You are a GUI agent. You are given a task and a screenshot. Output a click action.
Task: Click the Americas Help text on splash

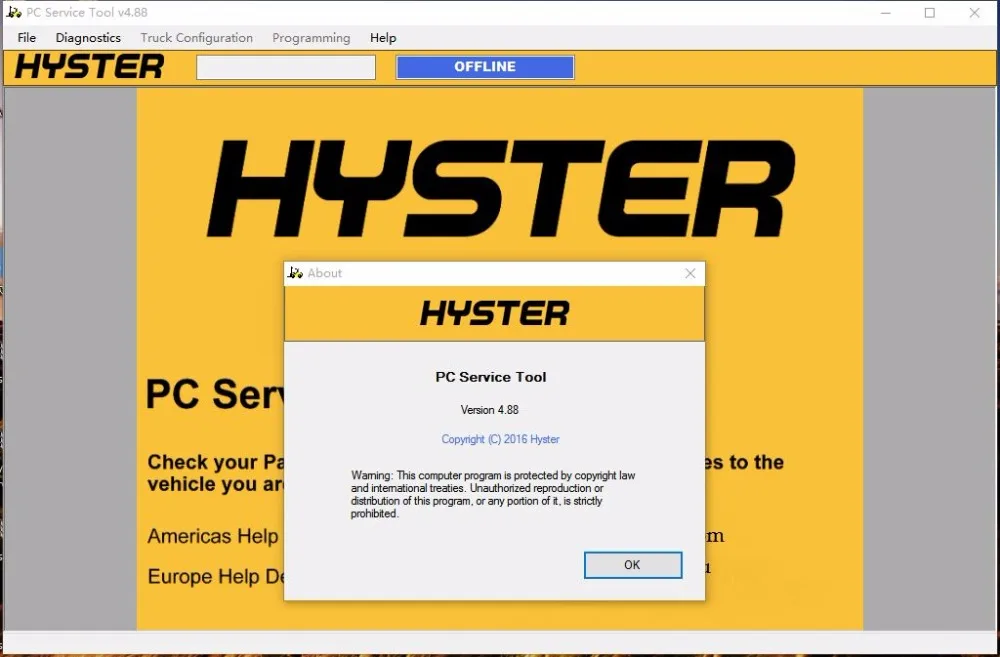[x=212, y=536]
